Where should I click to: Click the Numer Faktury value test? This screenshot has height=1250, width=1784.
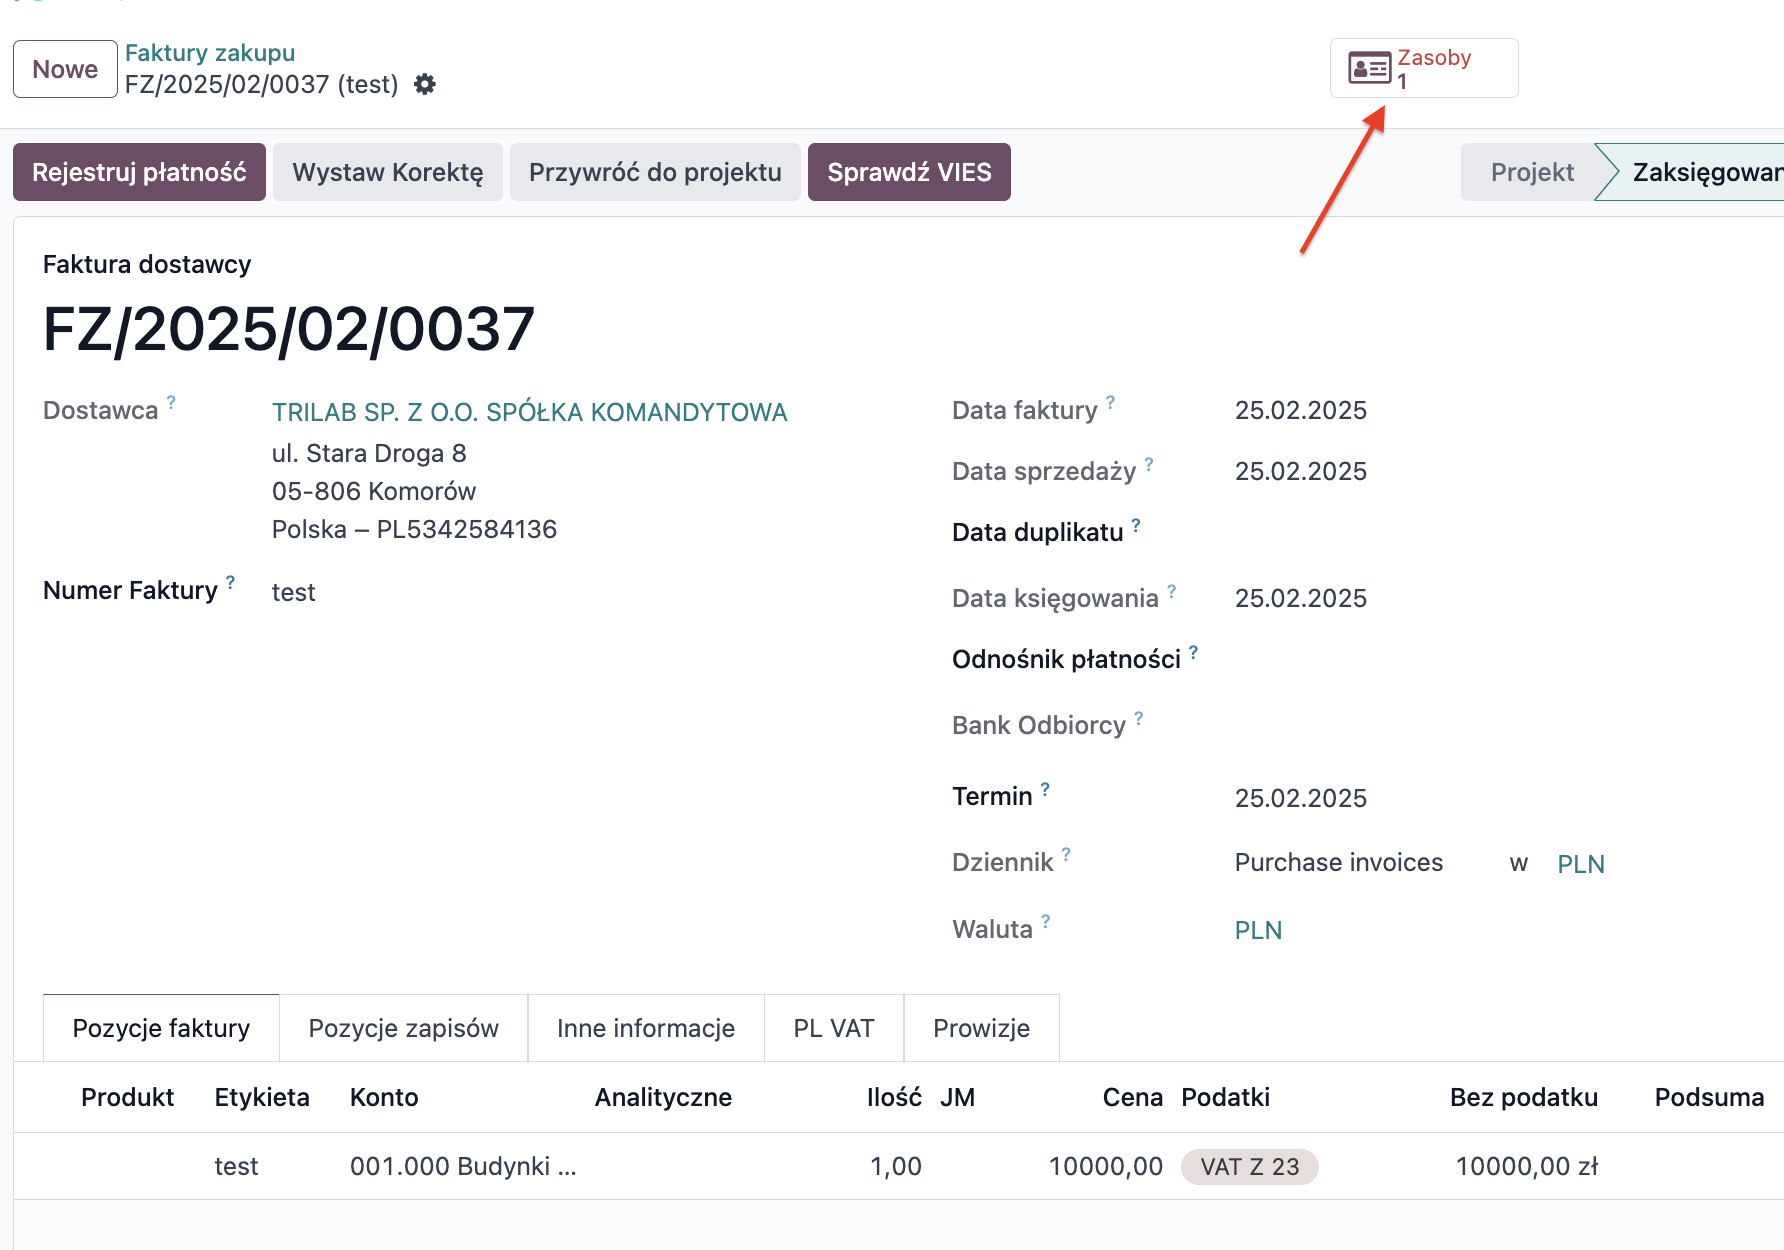click(x=293, y=592)
